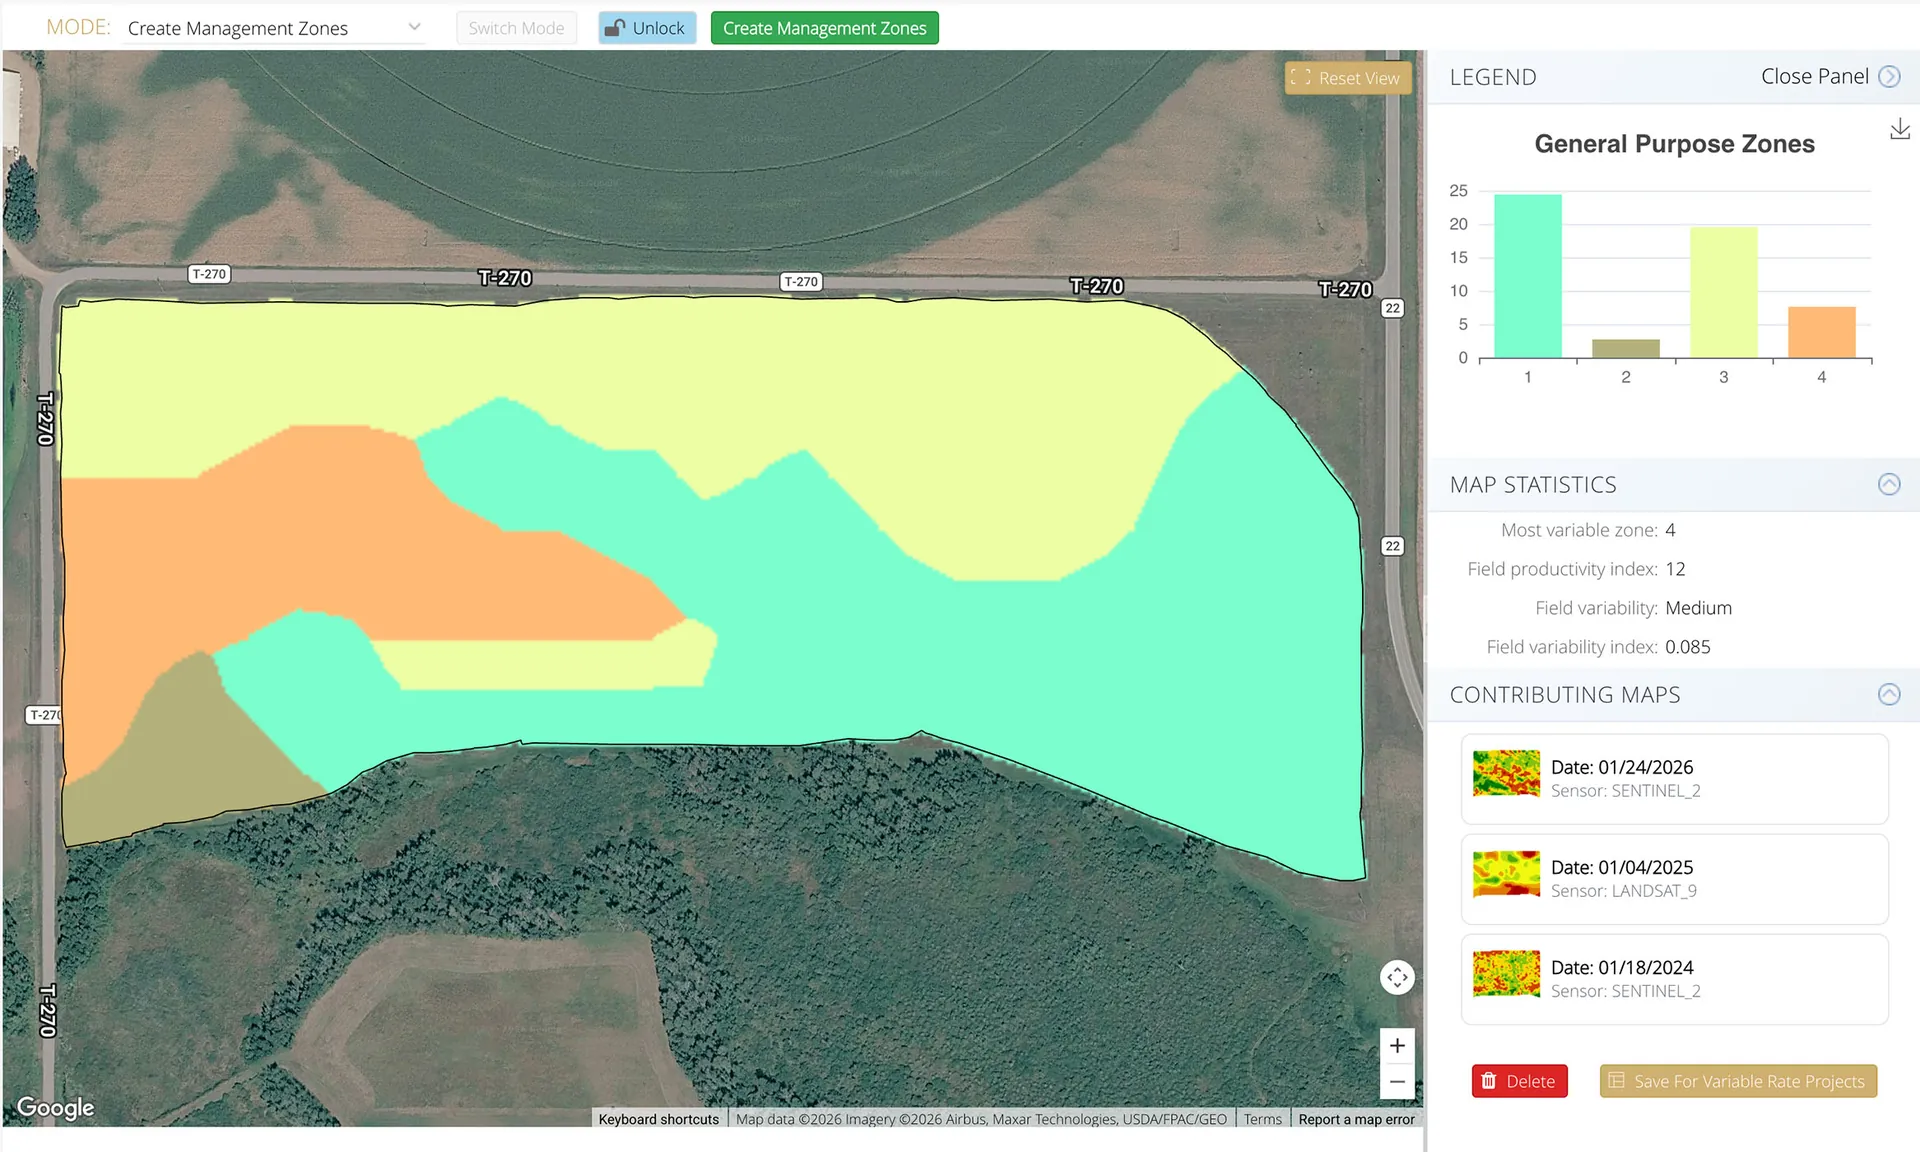
Task: Open the Keyboard shortcuts link
Action: 658,1119
